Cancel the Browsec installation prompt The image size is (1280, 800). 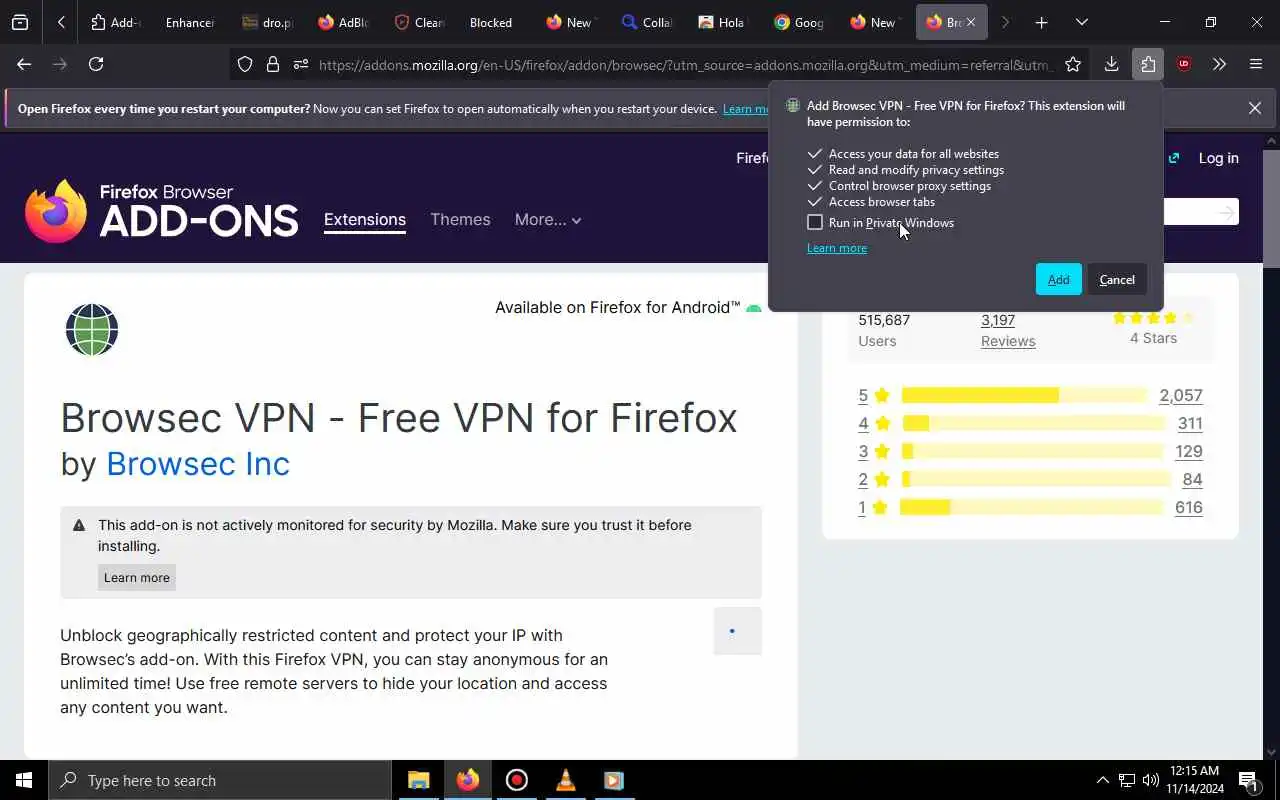click(1117, 279)
